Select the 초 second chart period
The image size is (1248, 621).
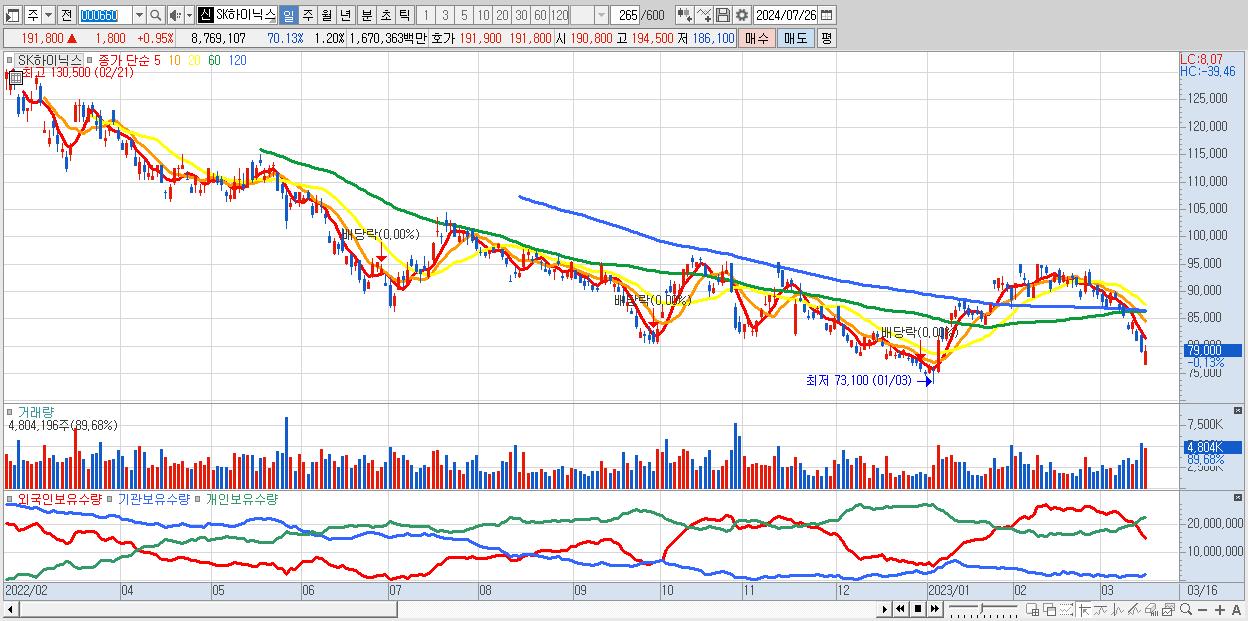point(385,15)
